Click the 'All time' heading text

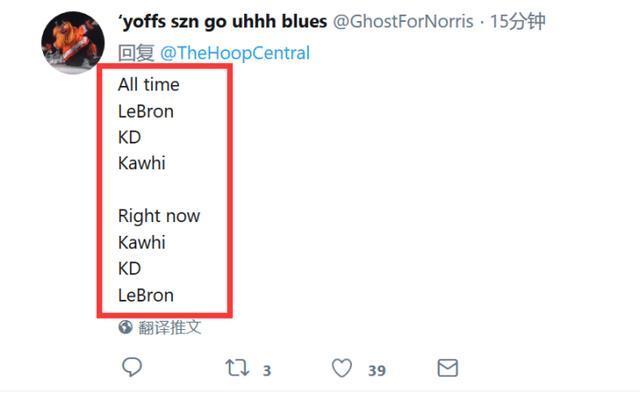[149, 84]
